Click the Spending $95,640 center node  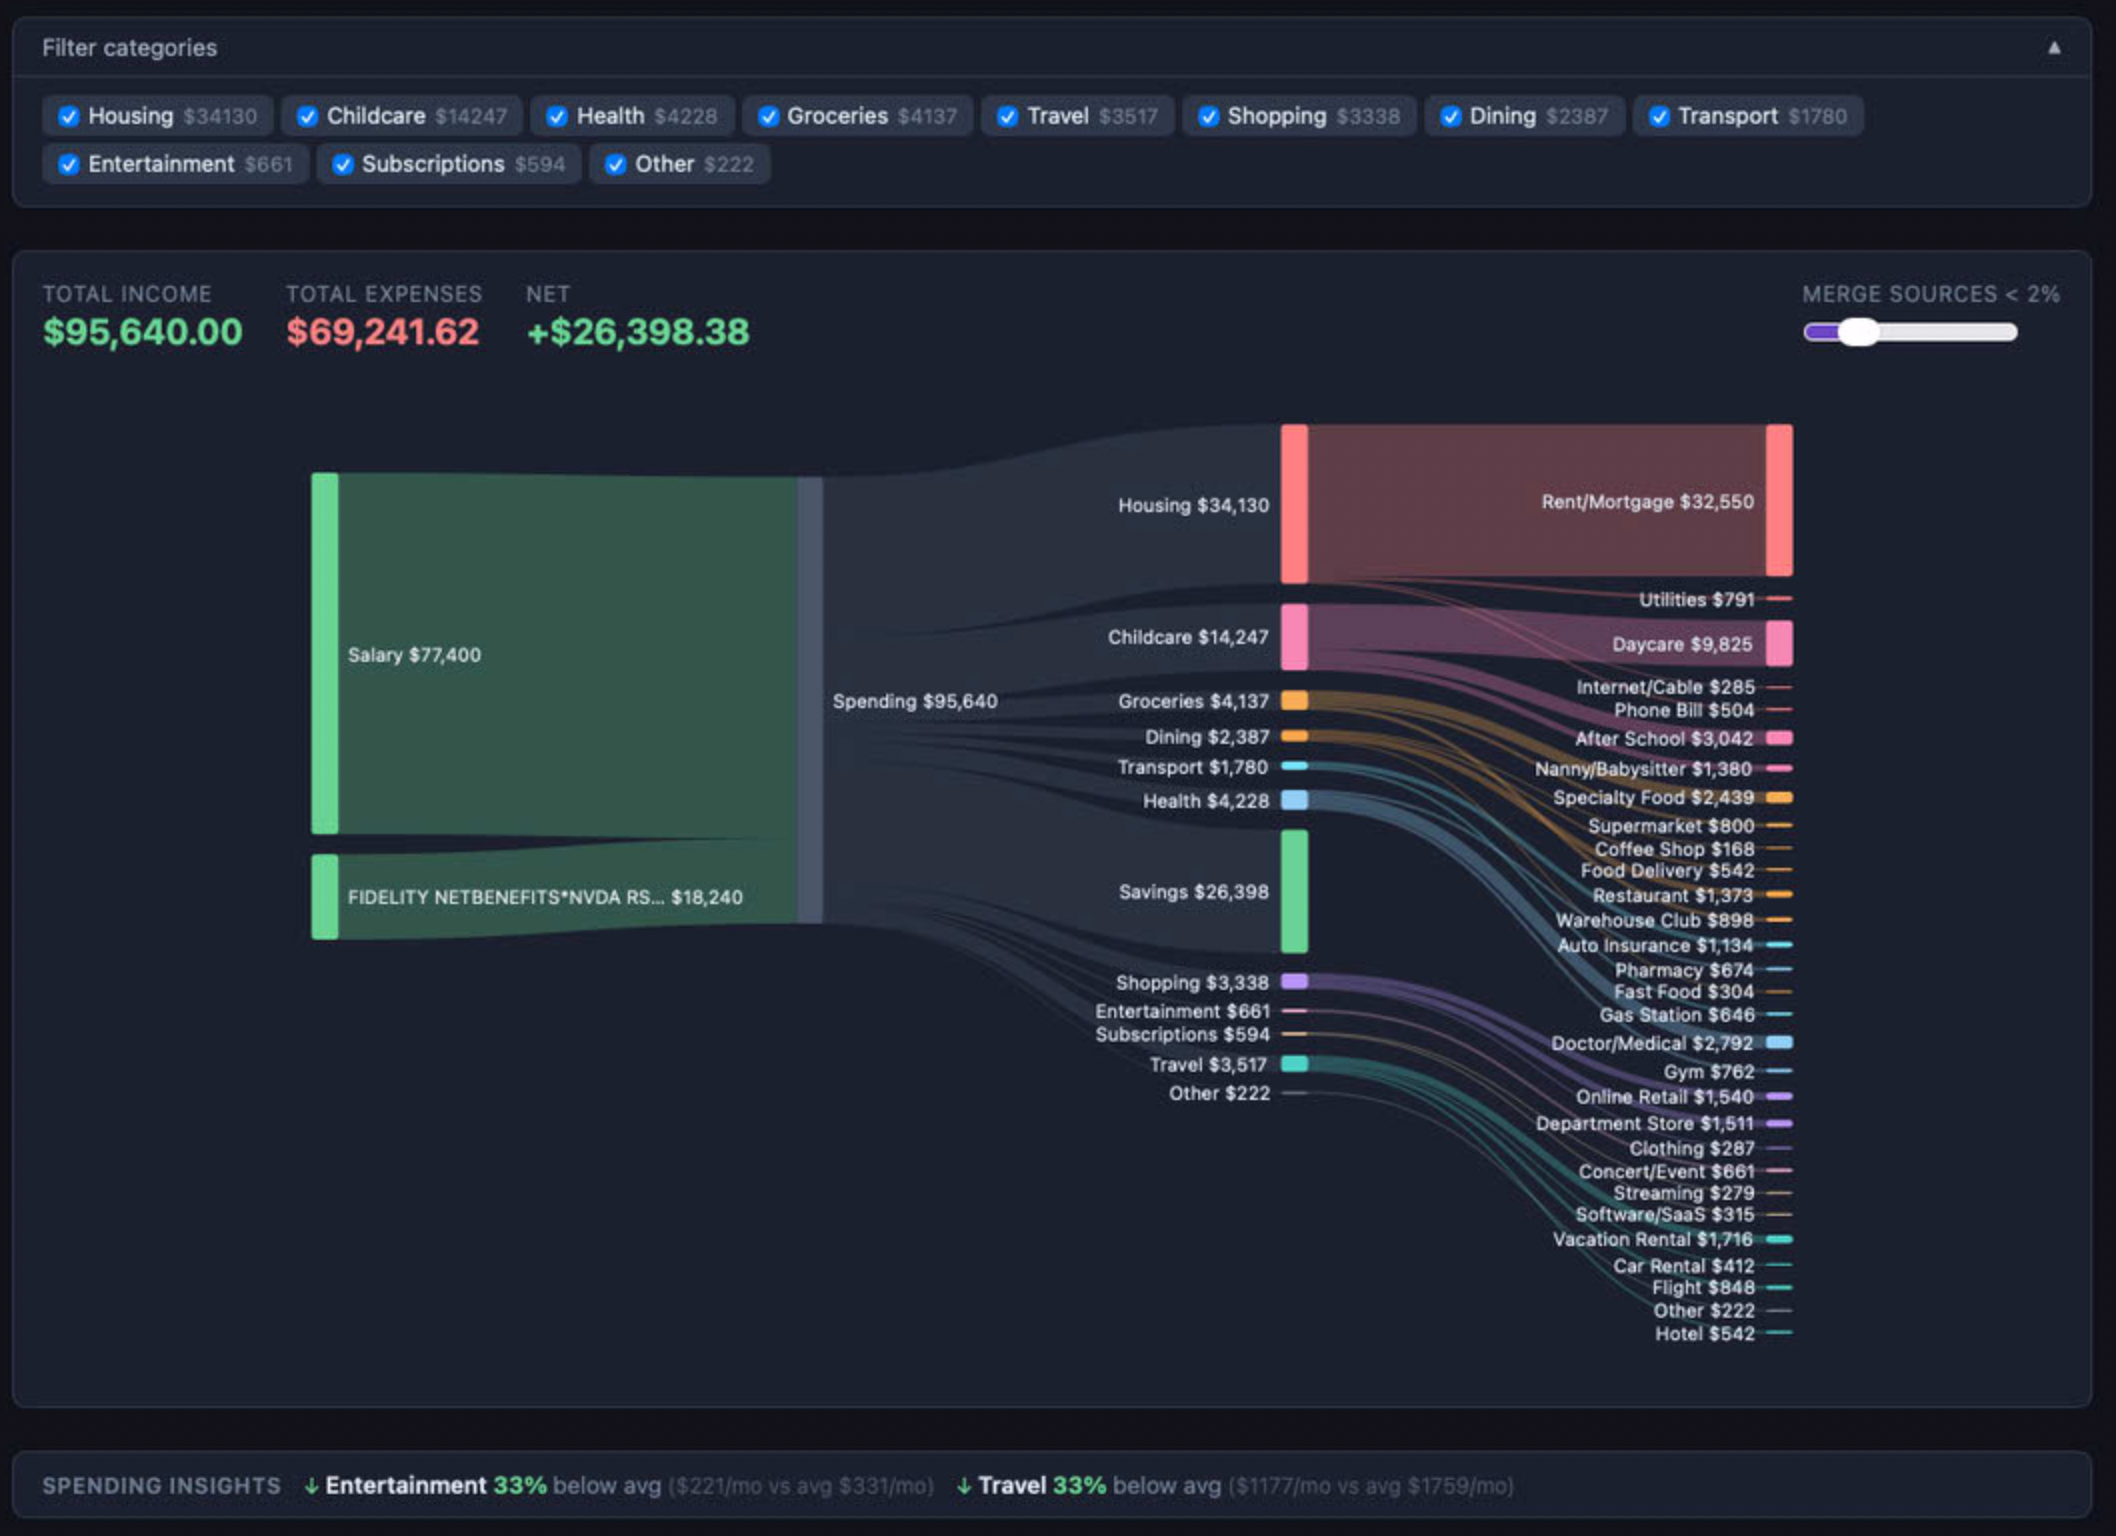810,700
